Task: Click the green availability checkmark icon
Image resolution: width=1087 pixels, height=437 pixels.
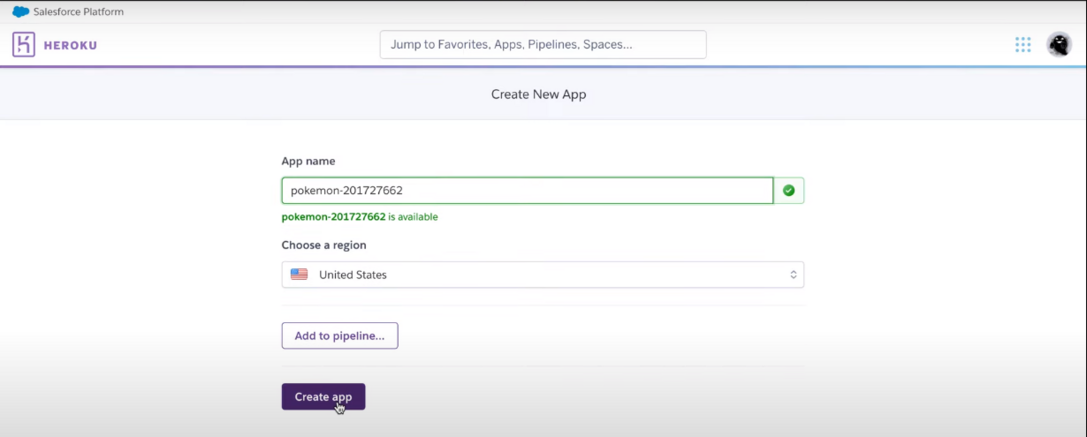Action: [x=788, y=191]
